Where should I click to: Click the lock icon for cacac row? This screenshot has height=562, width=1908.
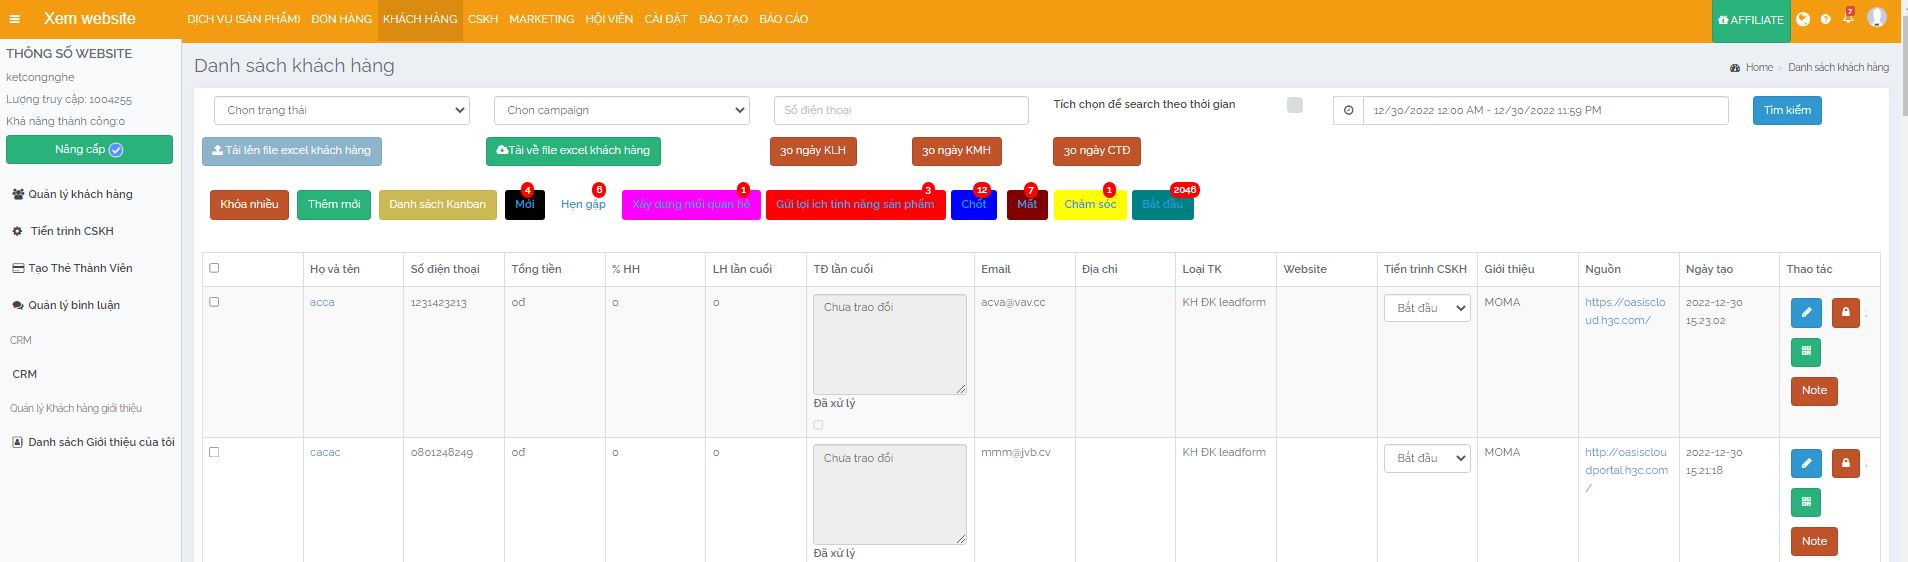(x=1845, y=464)
